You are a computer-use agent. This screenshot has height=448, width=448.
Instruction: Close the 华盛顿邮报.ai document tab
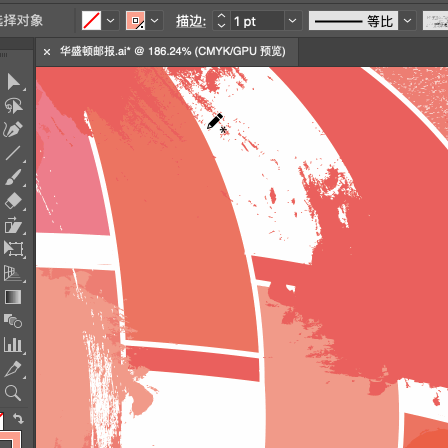click(x=47, y=52)
